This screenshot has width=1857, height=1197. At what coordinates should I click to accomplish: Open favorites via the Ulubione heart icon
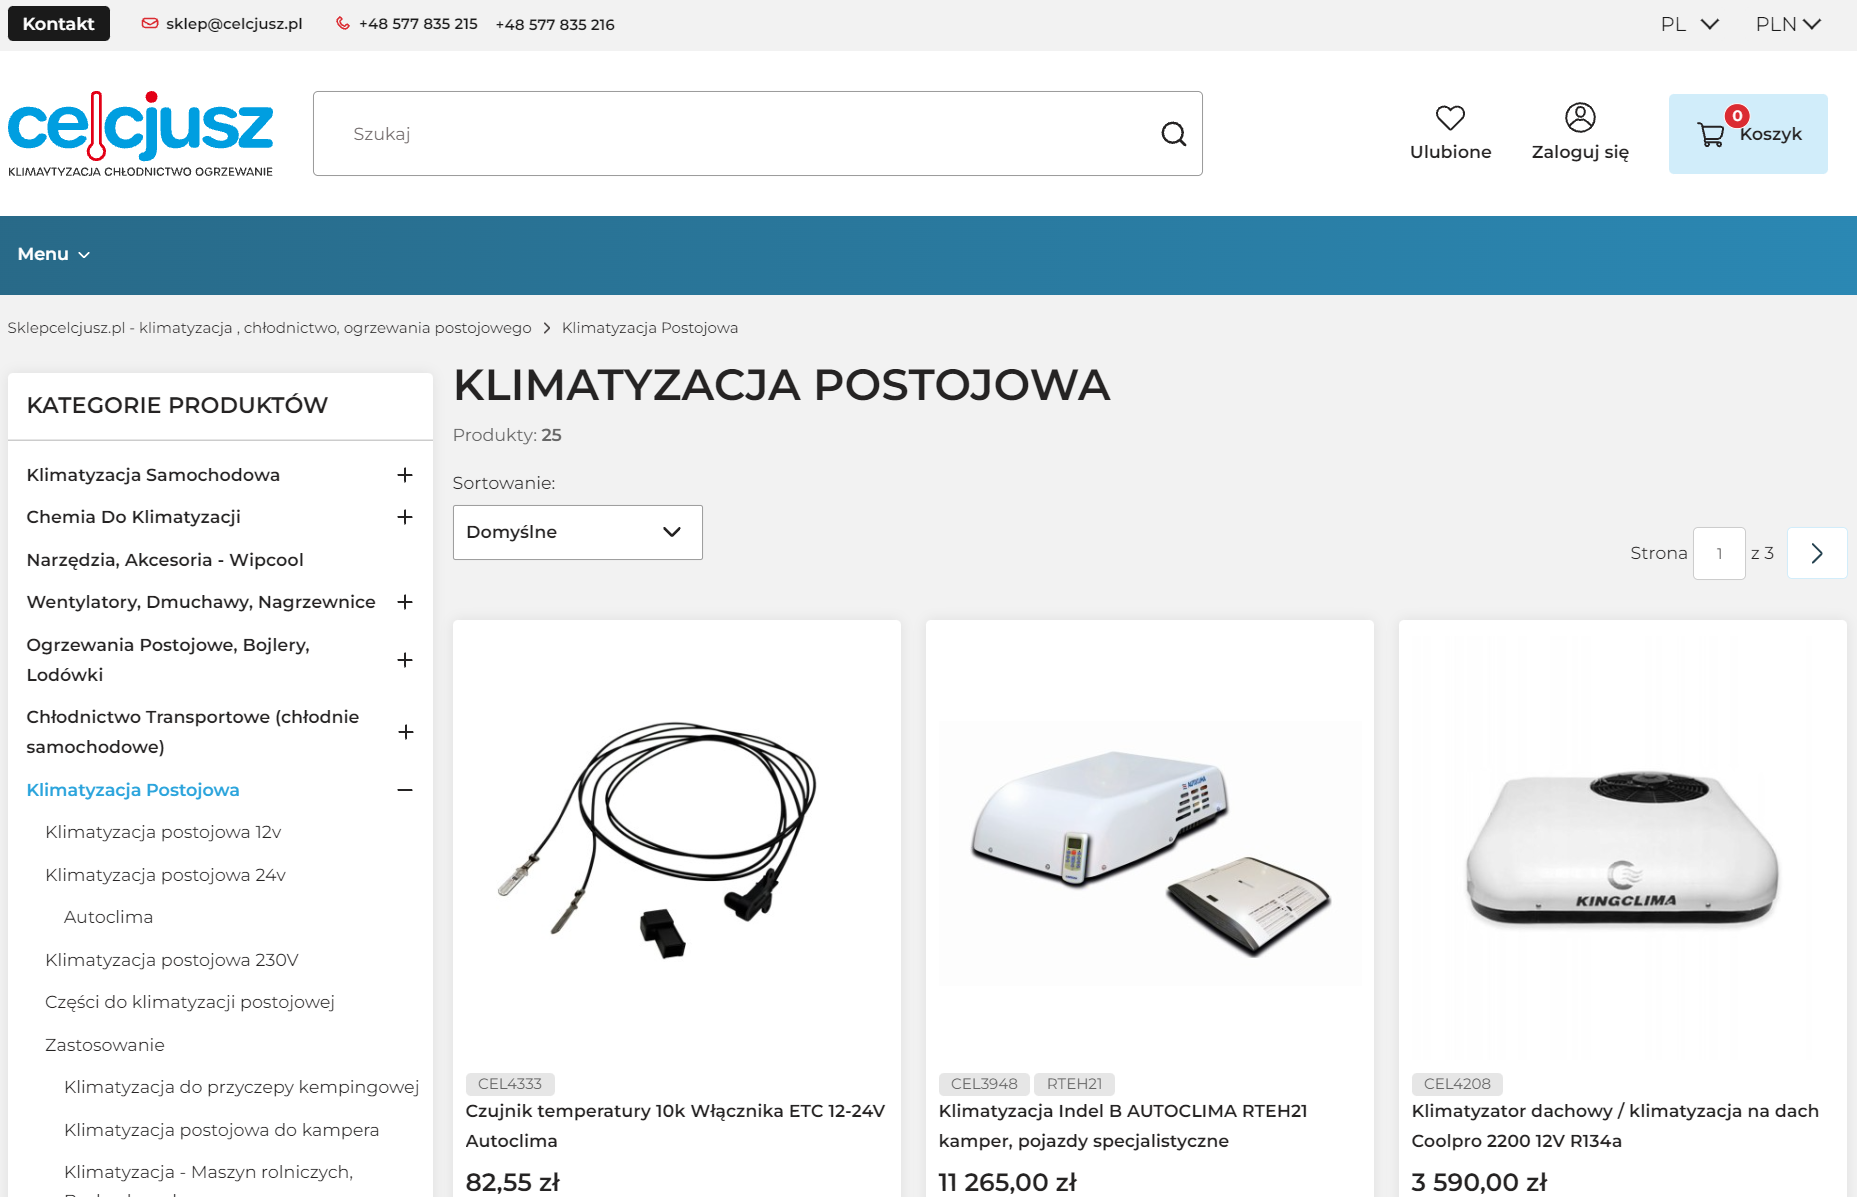coord(1450,119)
